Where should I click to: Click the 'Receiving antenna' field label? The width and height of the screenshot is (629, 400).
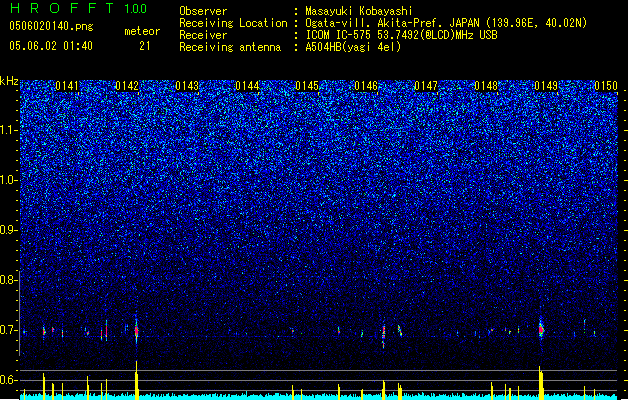230,47
